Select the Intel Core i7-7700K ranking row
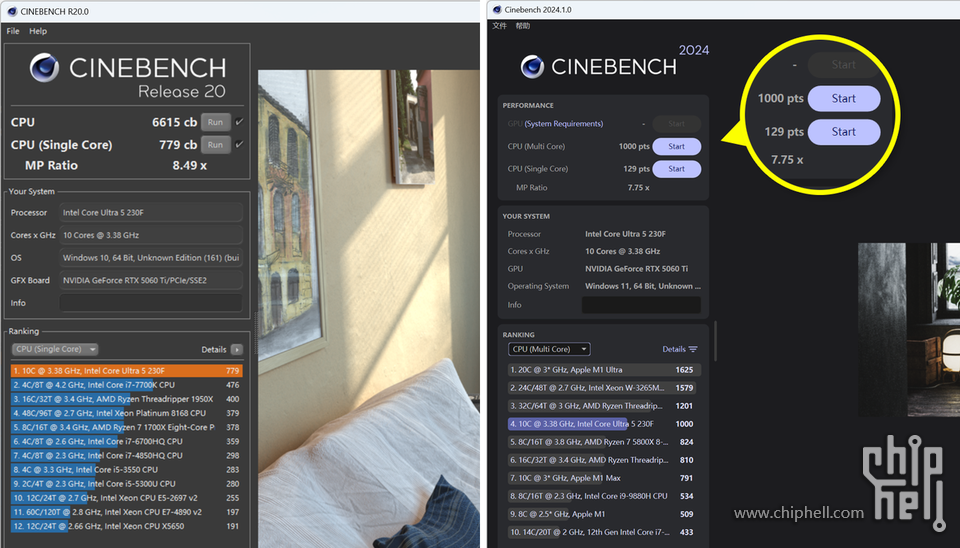 pos(126,385)
